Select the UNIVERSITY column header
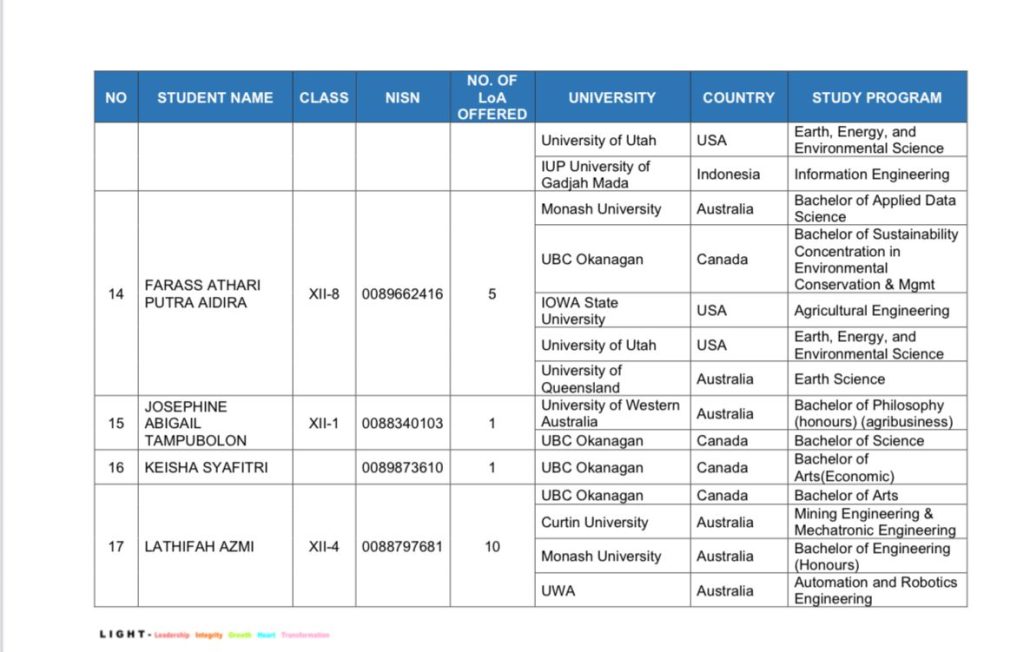 612,97
